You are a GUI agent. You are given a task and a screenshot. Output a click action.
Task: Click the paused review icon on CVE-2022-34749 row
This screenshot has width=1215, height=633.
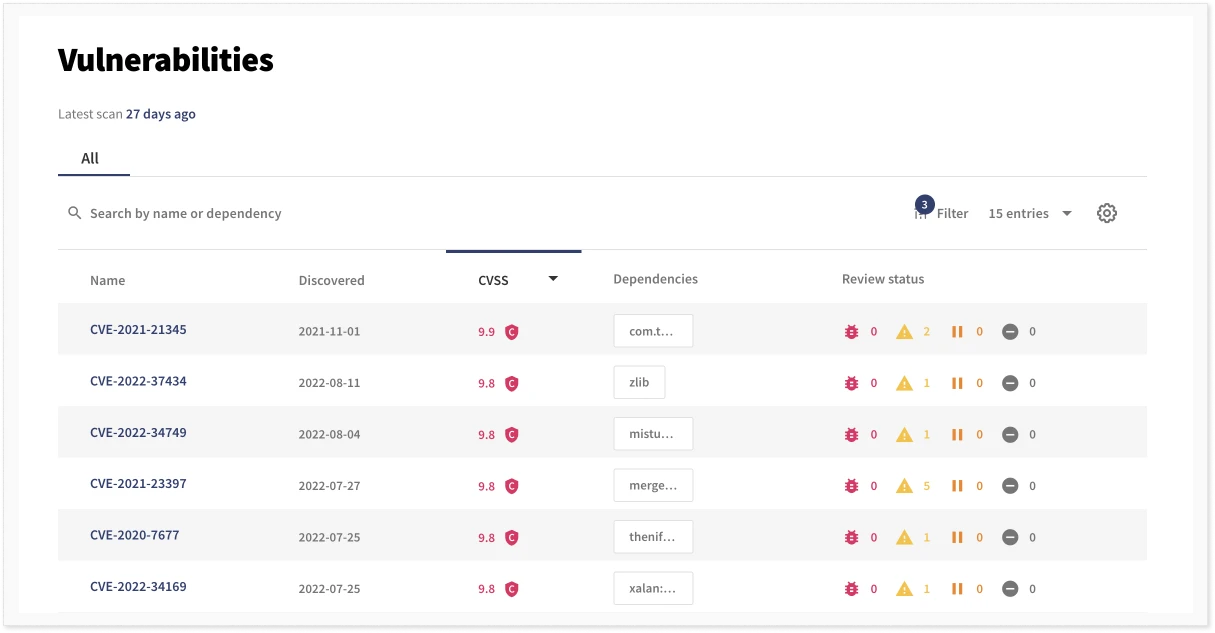[959, 434]
